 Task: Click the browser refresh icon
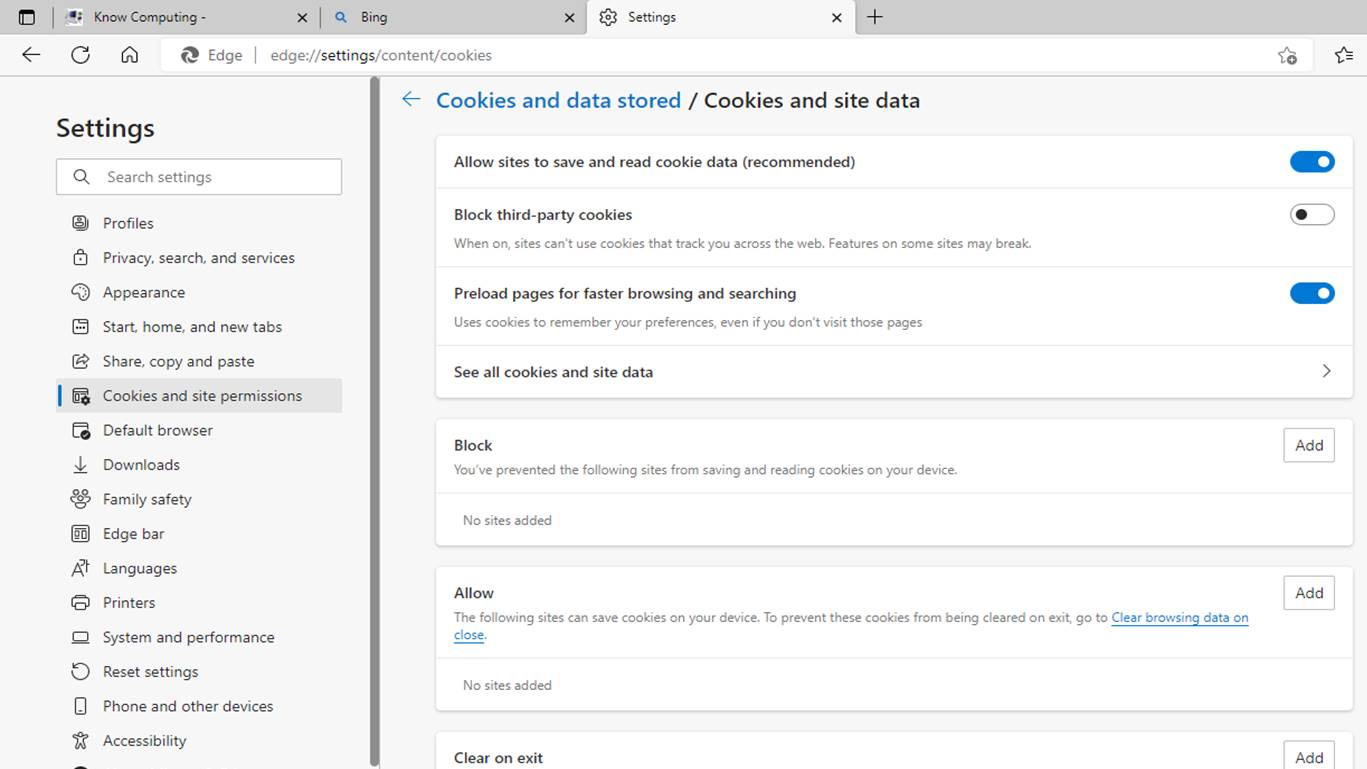[80, 55]
